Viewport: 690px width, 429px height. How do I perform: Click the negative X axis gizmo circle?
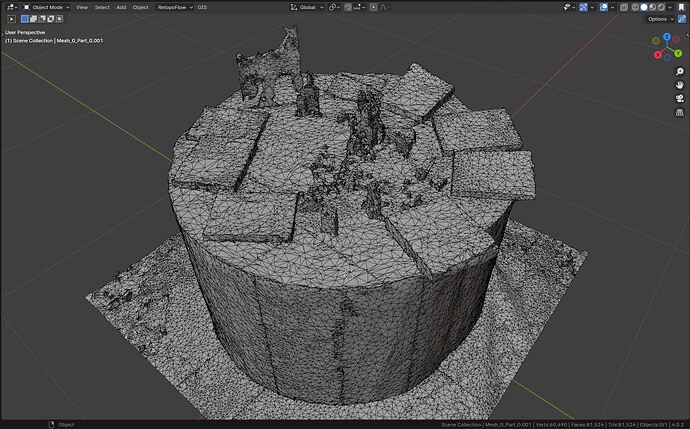click(x=676, y=40)
